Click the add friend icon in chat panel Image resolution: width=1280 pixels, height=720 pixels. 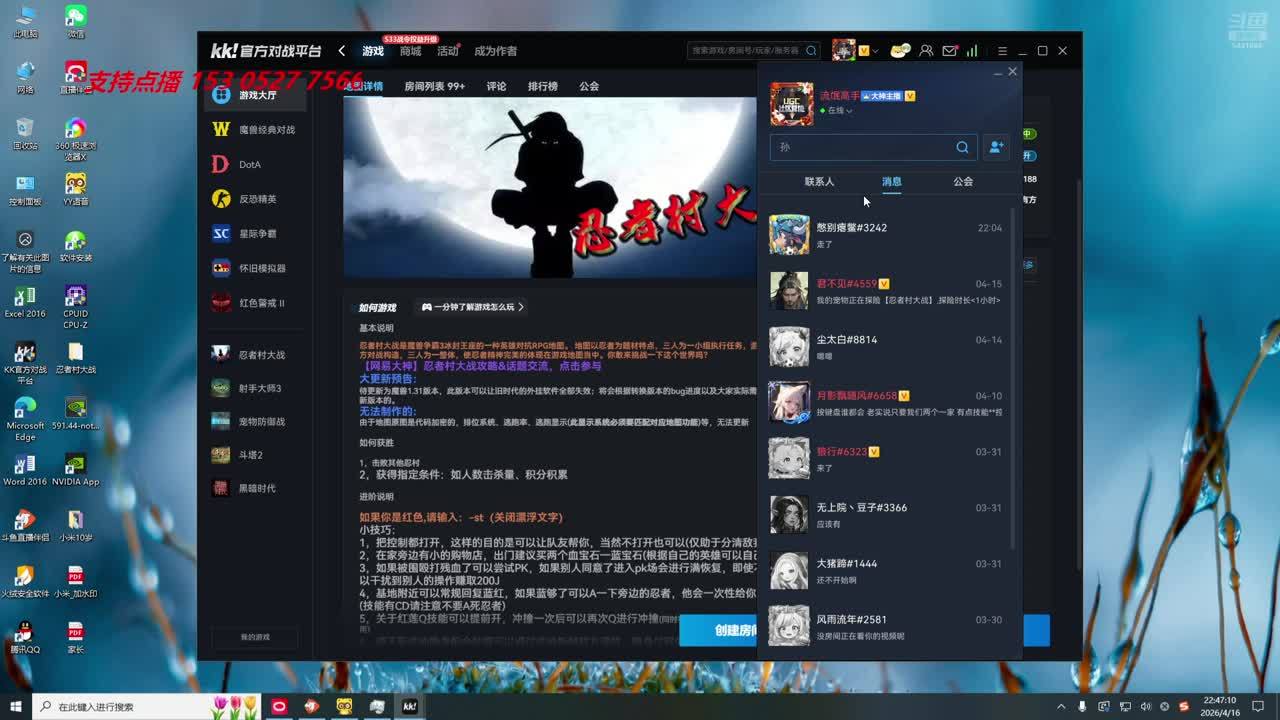click(996, 147)
